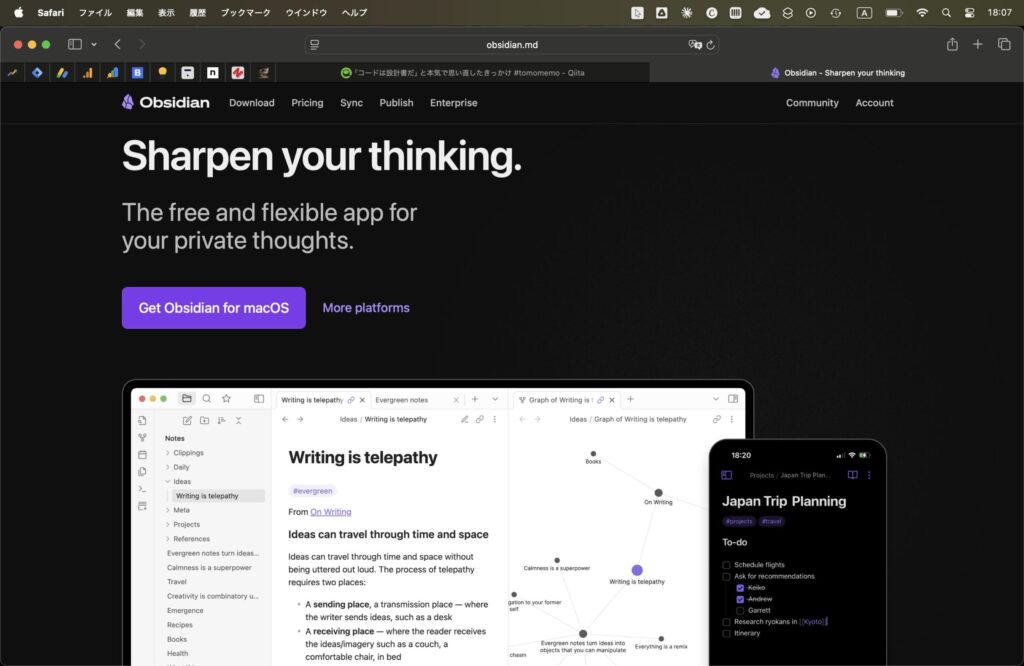Viewport: 1024px width, 666px height.
Task: Uncheck the Keiko to-do checkbox
Action: (x=740, y=588)
